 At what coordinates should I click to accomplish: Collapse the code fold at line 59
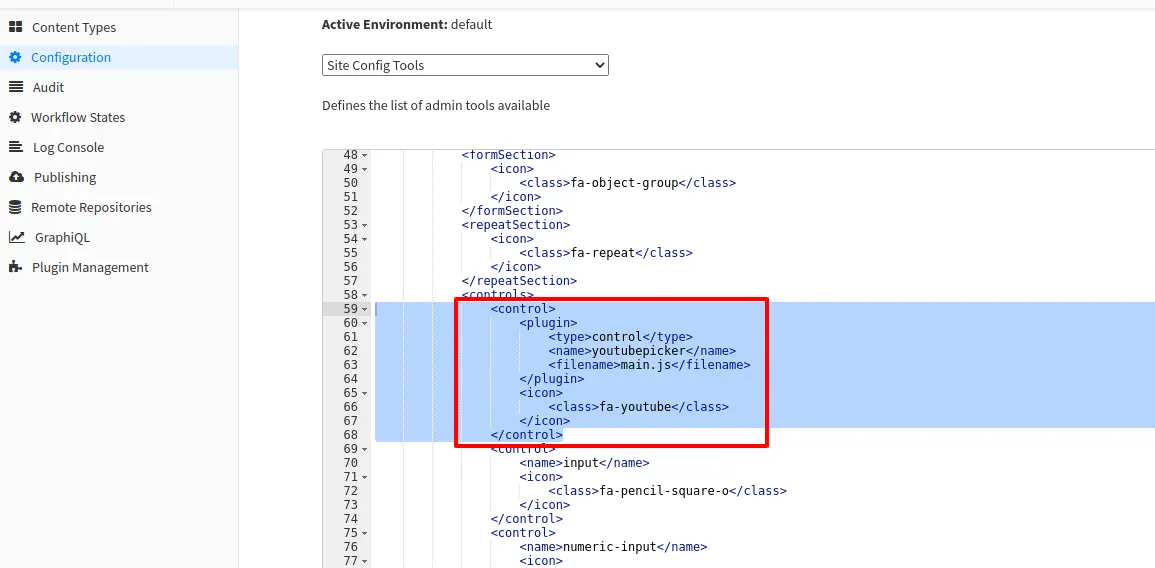point(365,309)
